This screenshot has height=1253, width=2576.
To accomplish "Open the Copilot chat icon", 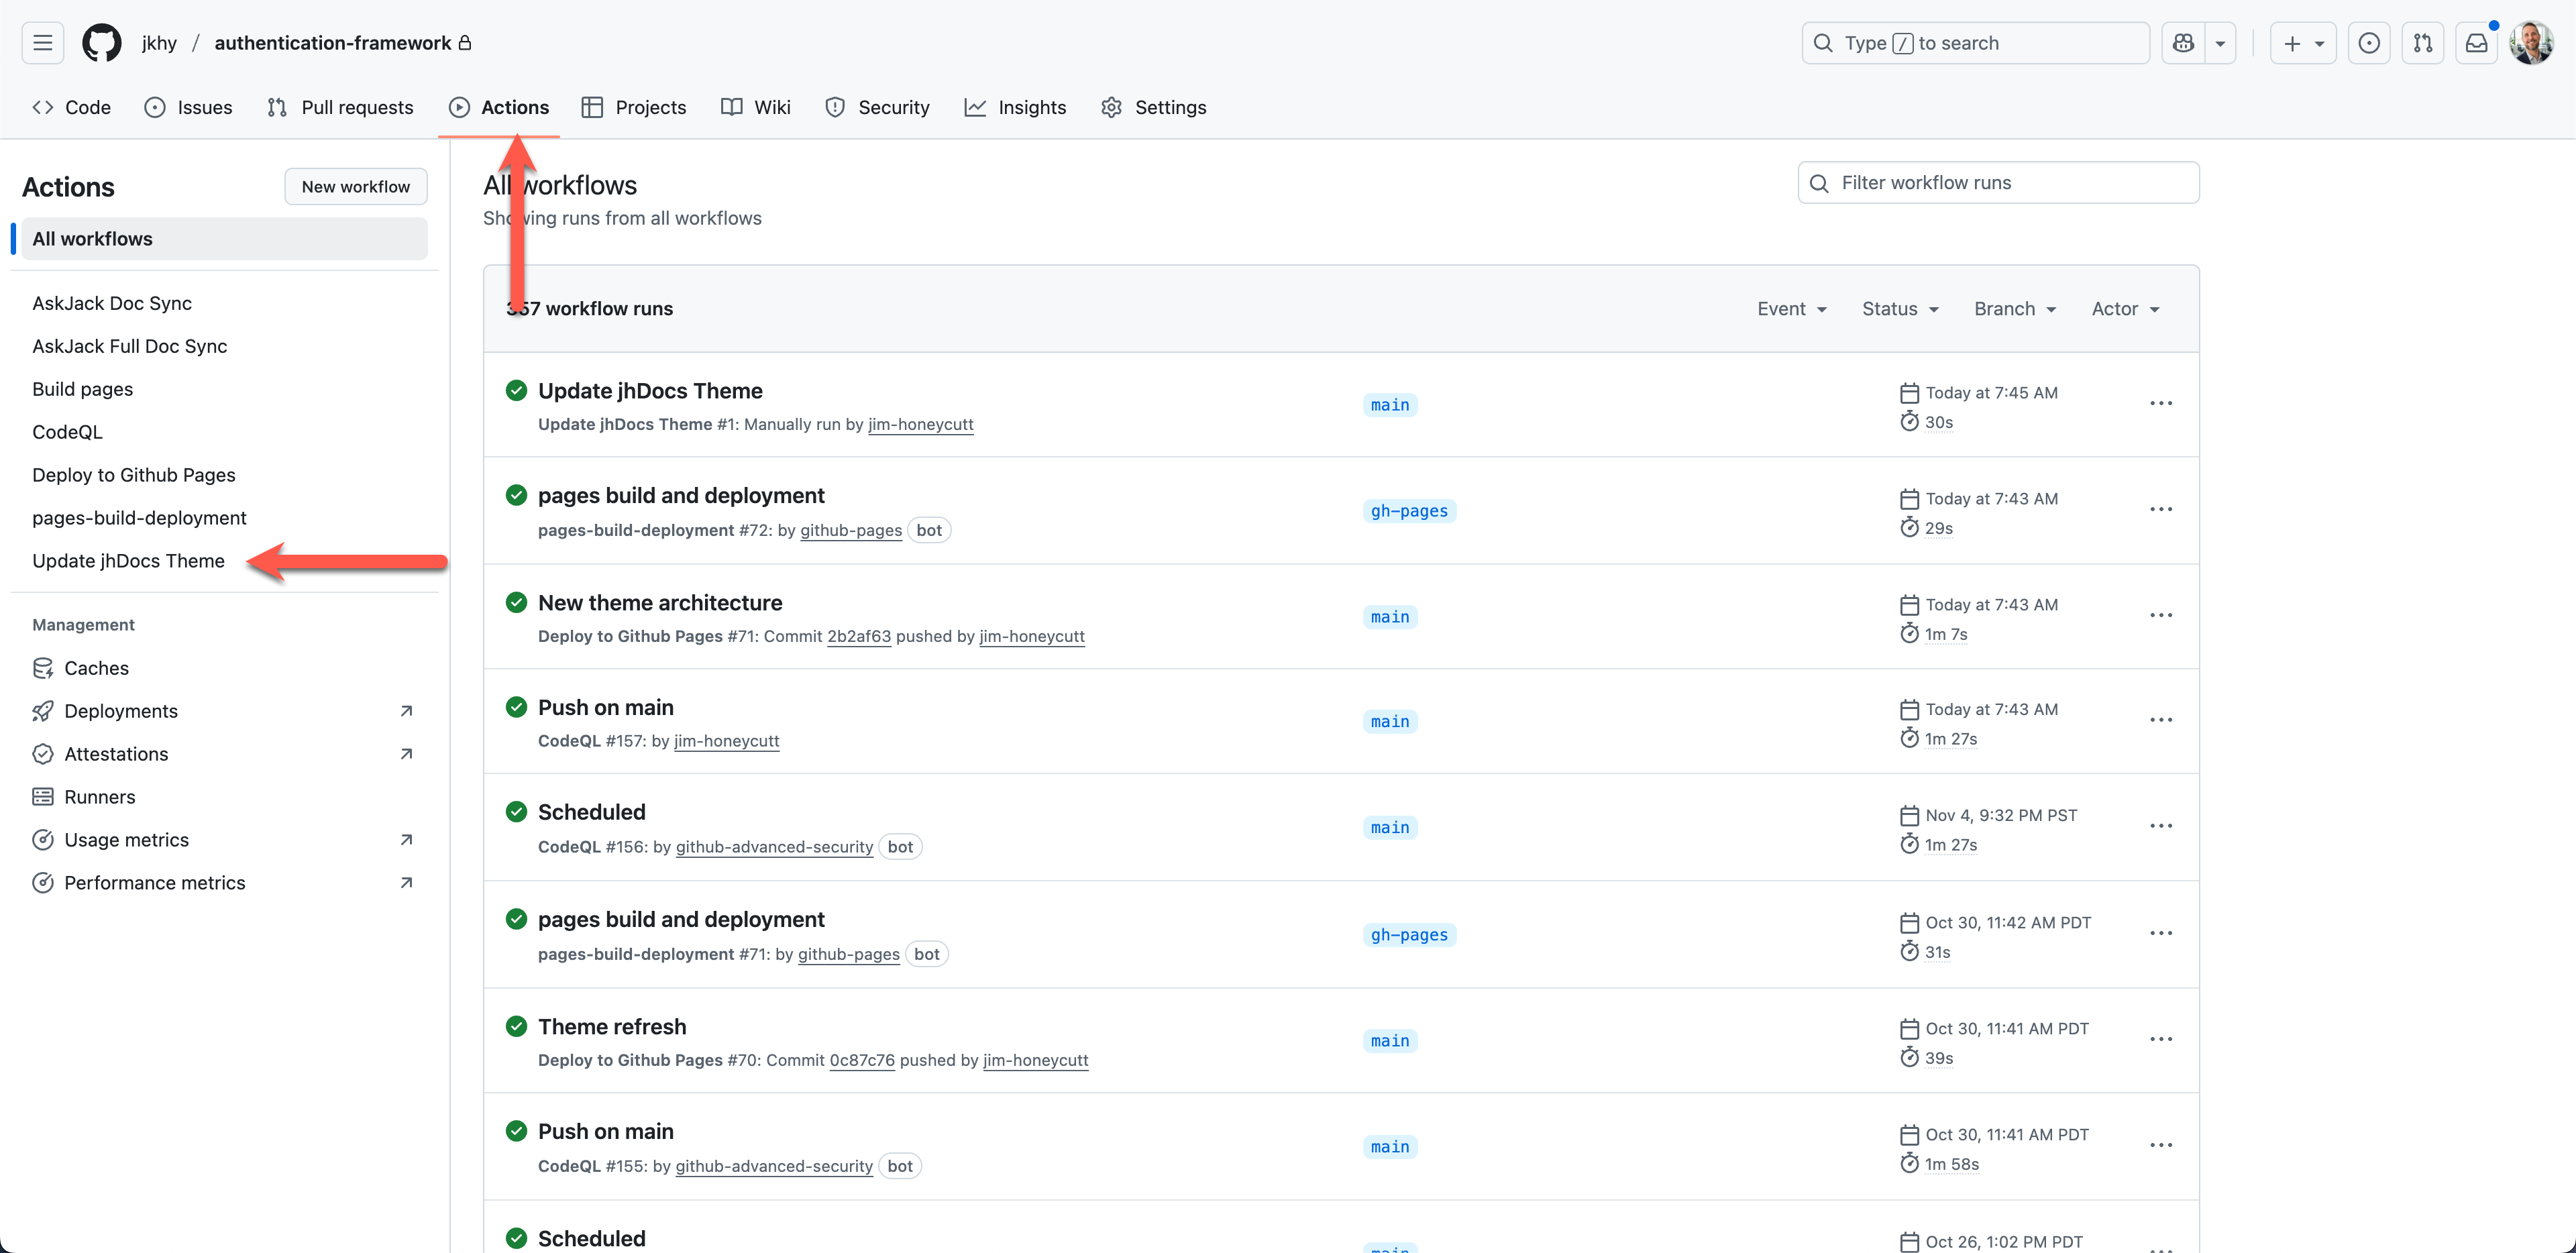I will coord(2183,43).
